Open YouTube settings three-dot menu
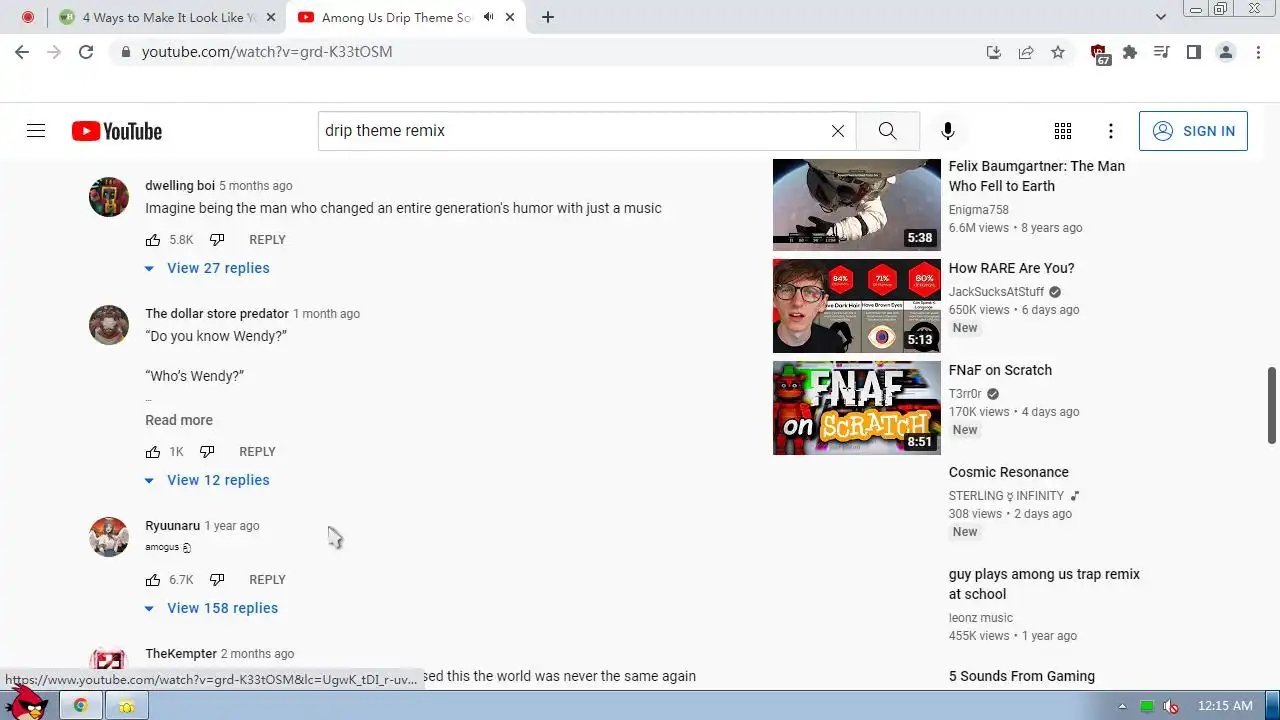 pos(1111,131)
